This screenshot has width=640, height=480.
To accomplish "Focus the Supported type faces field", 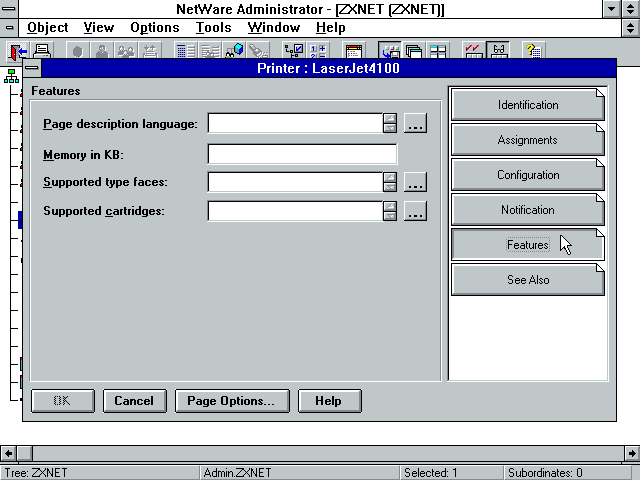I will [296, 182].
